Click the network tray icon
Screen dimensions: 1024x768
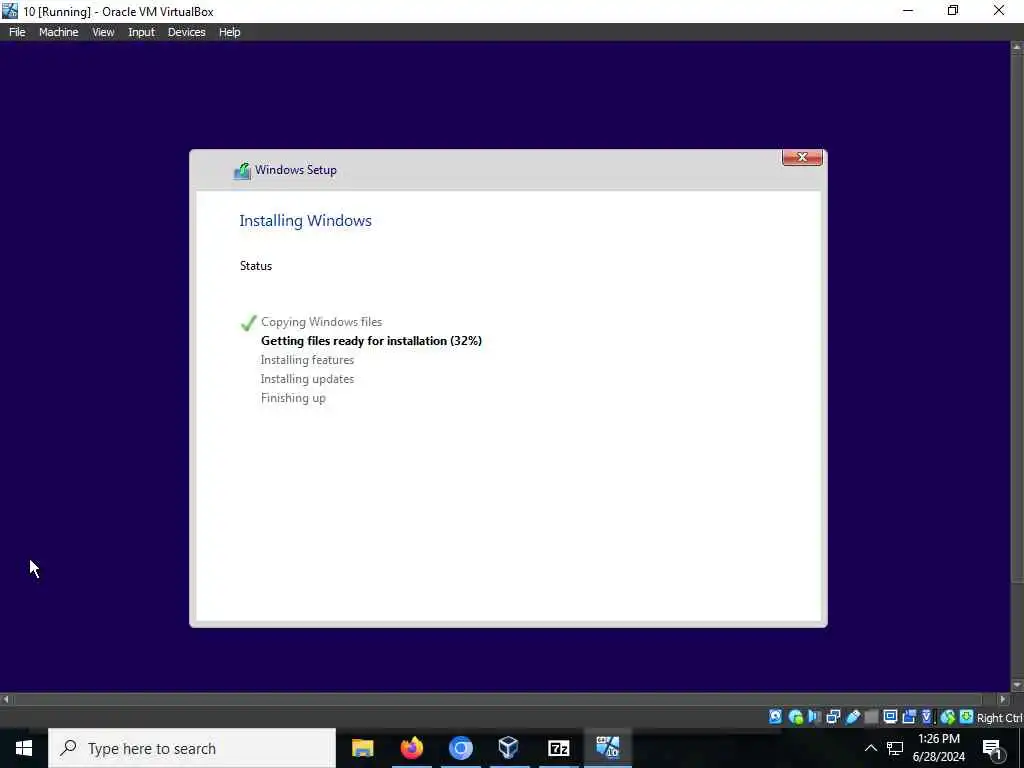pyautogui.click(x=895, y=748)
